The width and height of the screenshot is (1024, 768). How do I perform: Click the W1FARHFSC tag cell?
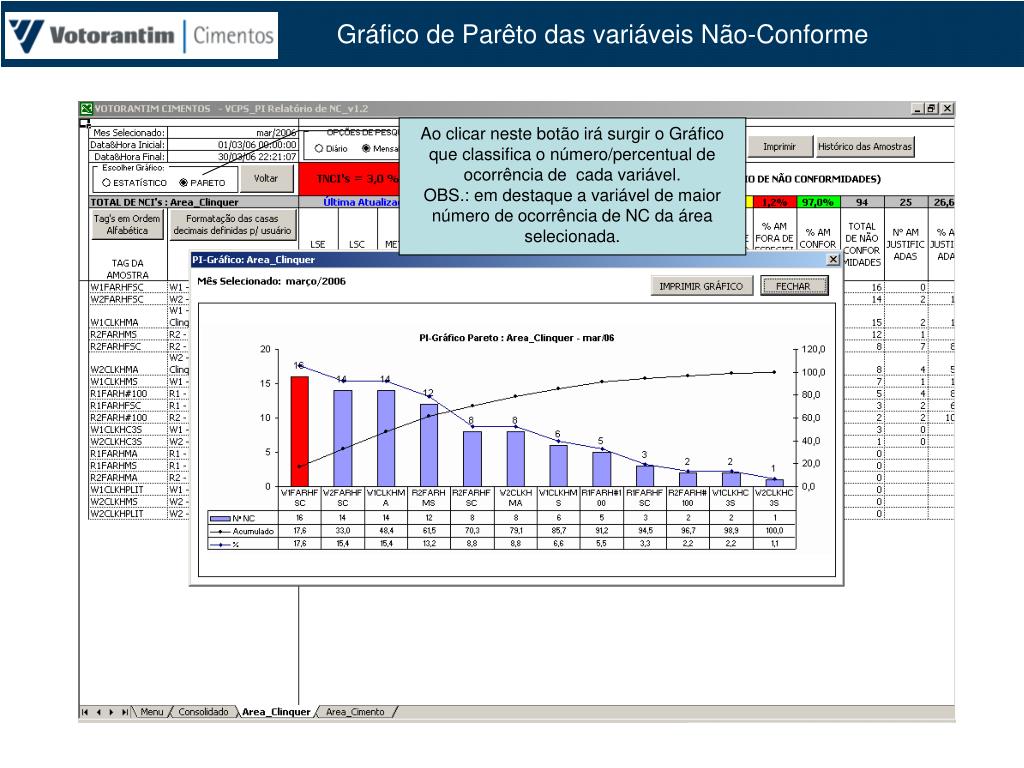point(128,287)
